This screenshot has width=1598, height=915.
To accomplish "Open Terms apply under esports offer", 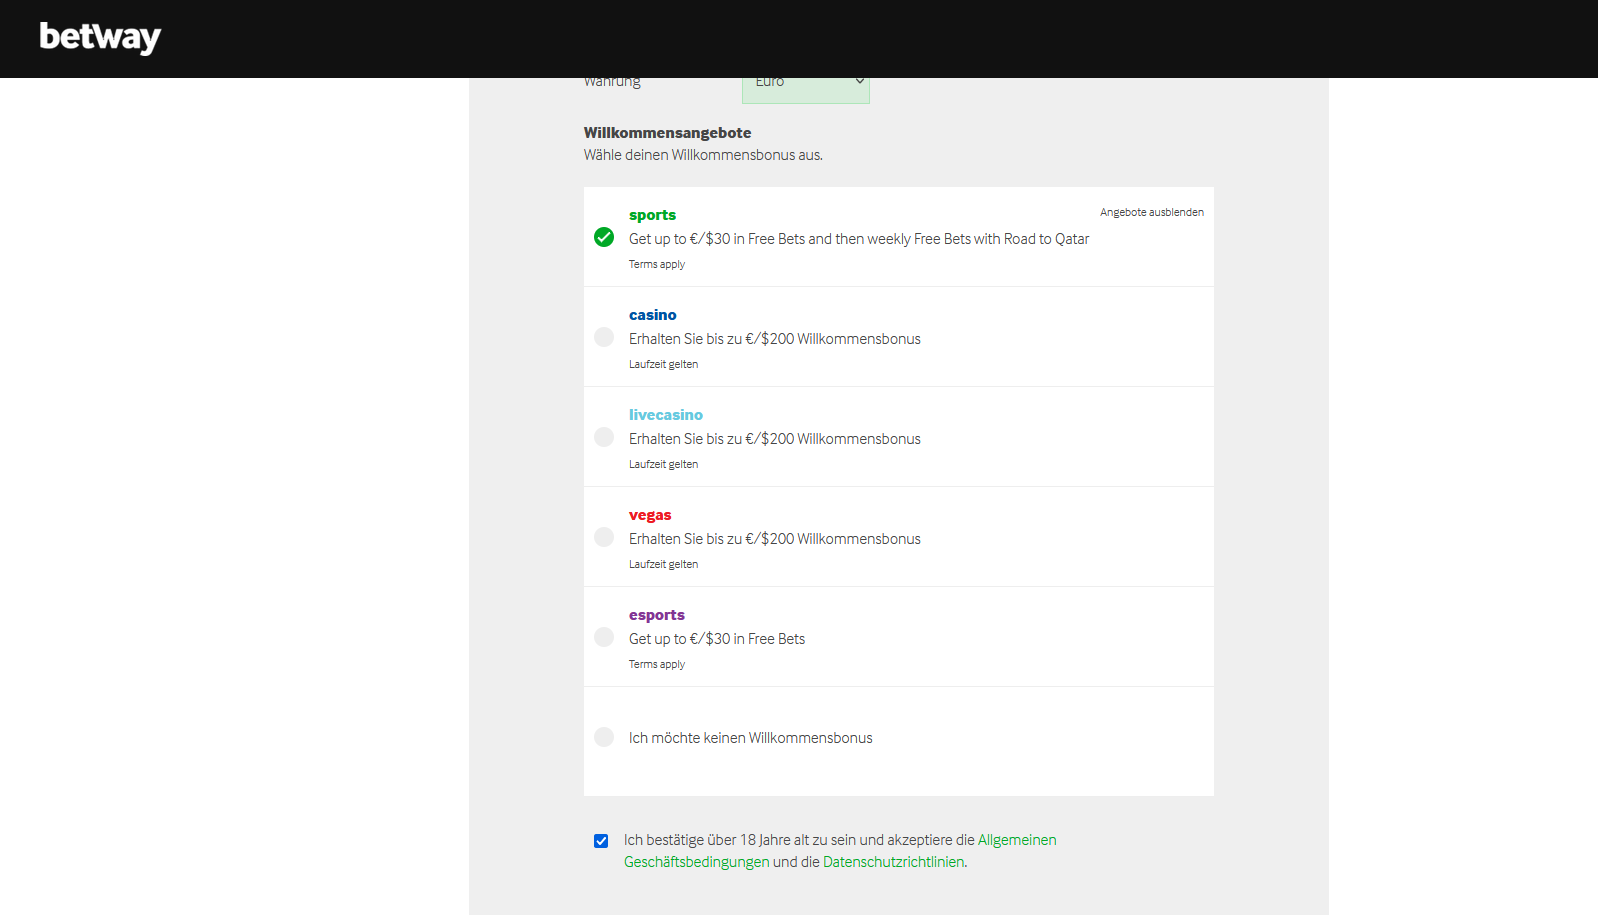I will click(657, 664).
